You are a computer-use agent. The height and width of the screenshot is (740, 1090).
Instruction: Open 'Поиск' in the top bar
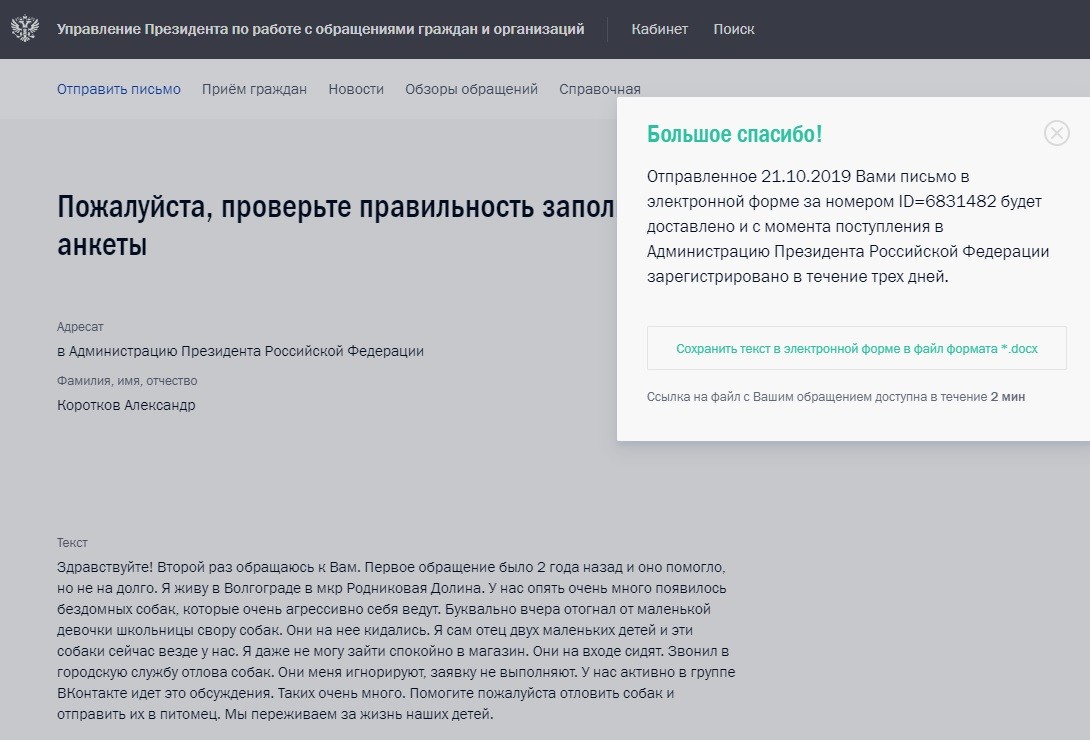click(x=733, y=29)
